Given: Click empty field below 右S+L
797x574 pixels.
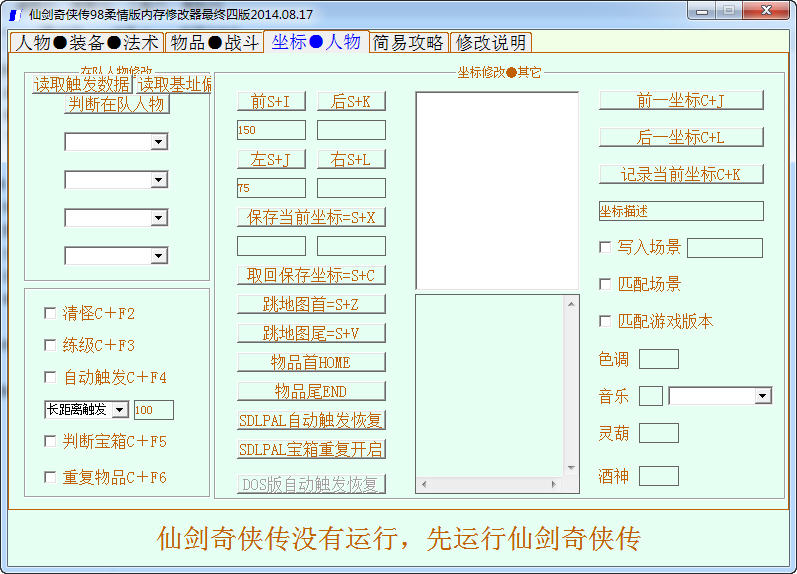Looking at the screenshot, I should point(351,188).
